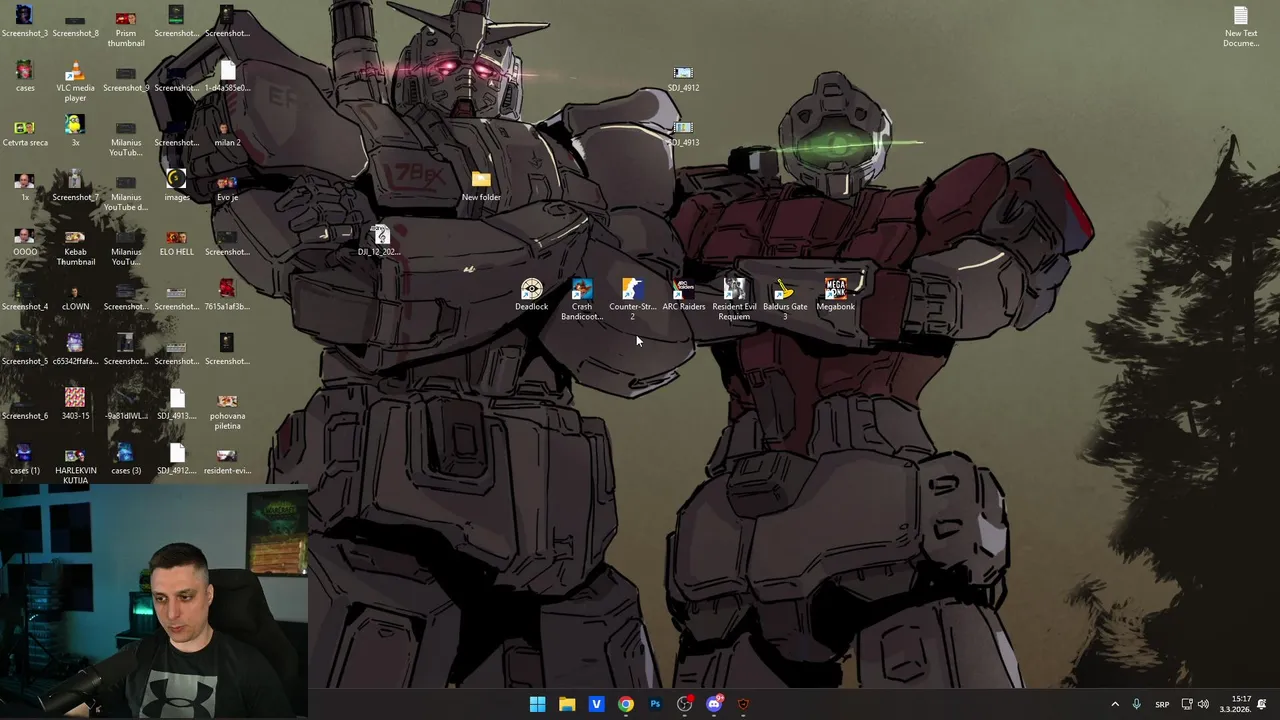Select the SDJ_4913 image file near the robot's head
Screen dimensions: 1280x720
point(683,133)
